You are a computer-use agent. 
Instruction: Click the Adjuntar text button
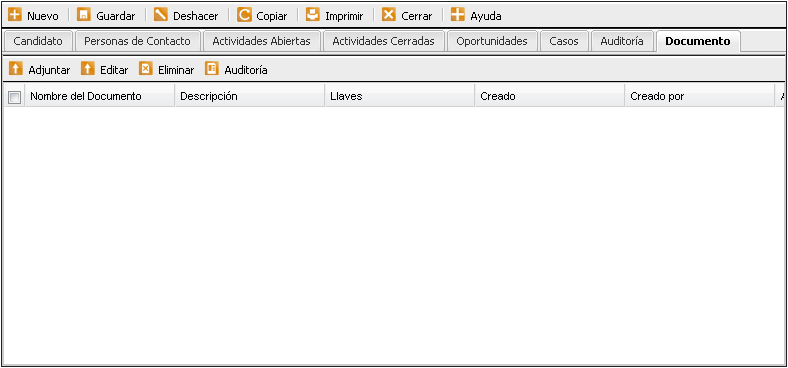click(x=49, y=70)
